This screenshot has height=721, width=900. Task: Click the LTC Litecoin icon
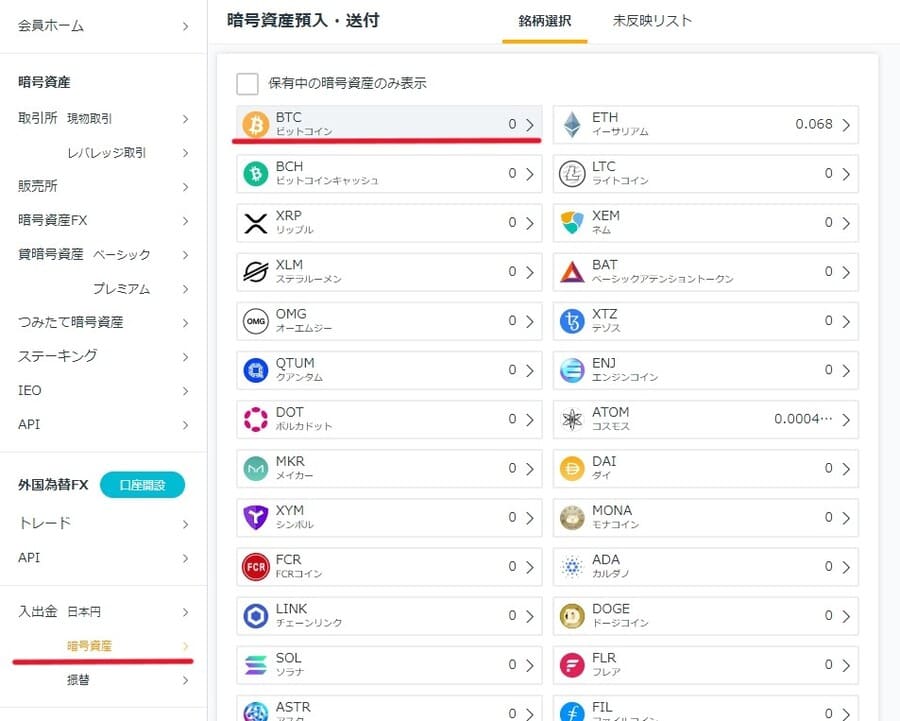pos(573,173)
